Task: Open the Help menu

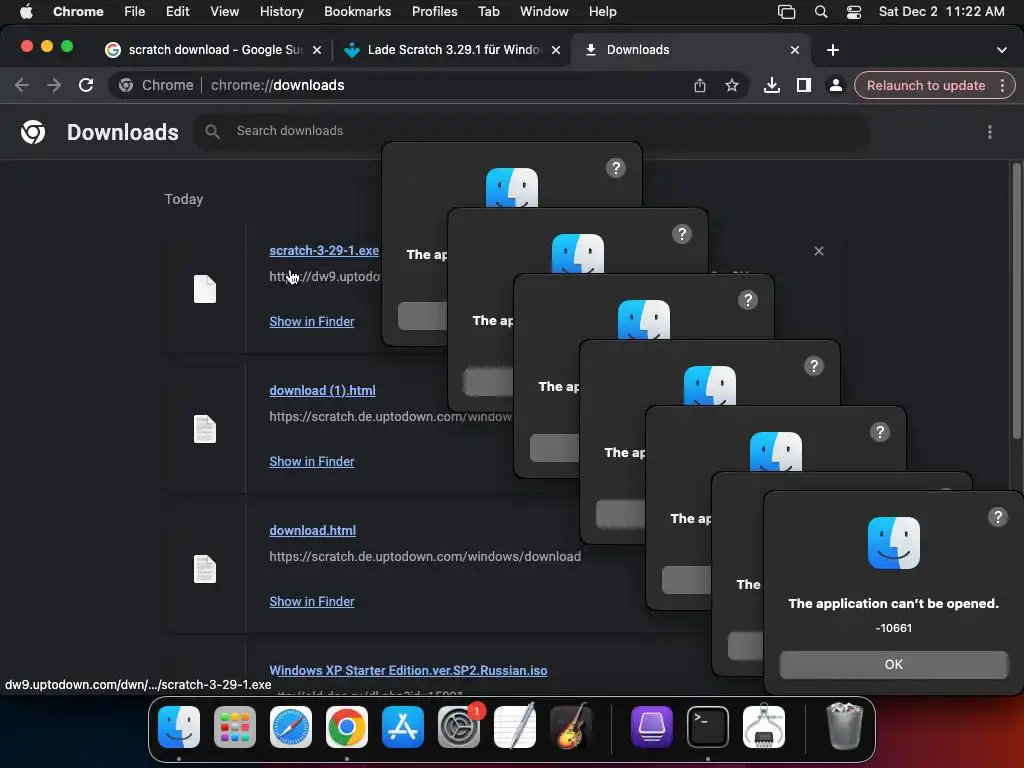Action: click(602, 12)
